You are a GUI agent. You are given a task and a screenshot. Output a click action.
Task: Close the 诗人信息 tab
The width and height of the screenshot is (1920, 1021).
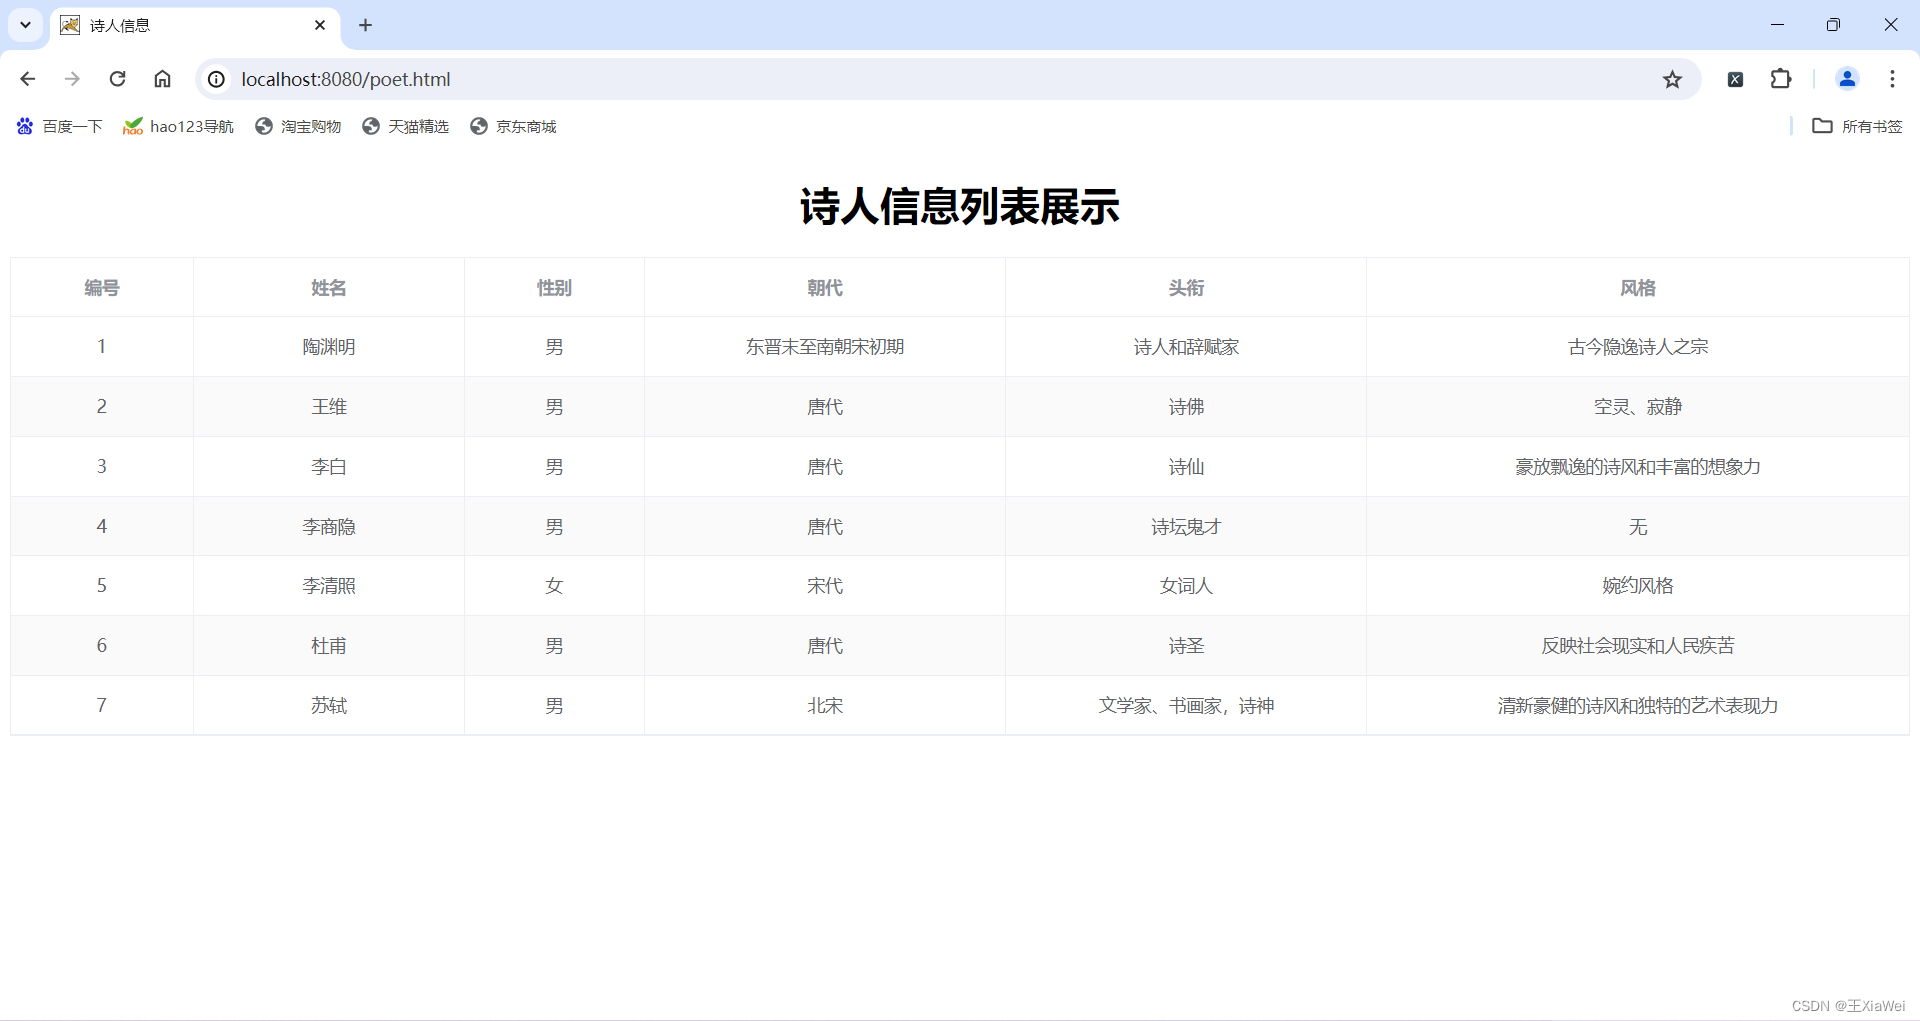(320, 25)
